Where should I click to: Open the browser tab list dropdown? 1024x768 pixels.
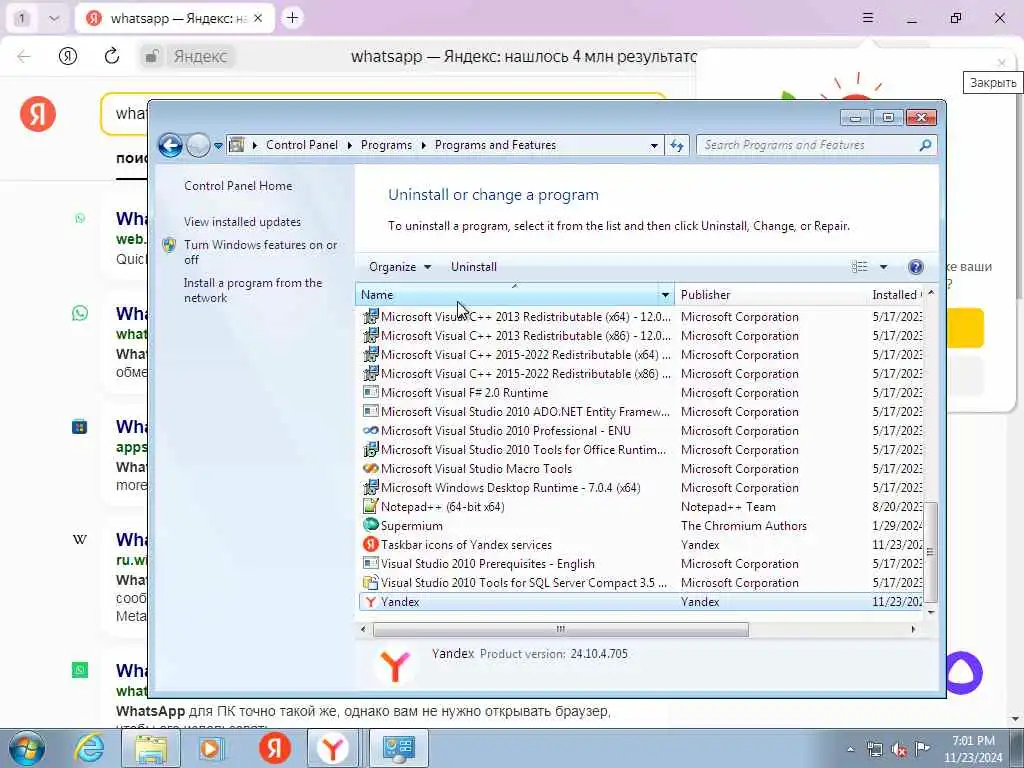pos(54,18)
